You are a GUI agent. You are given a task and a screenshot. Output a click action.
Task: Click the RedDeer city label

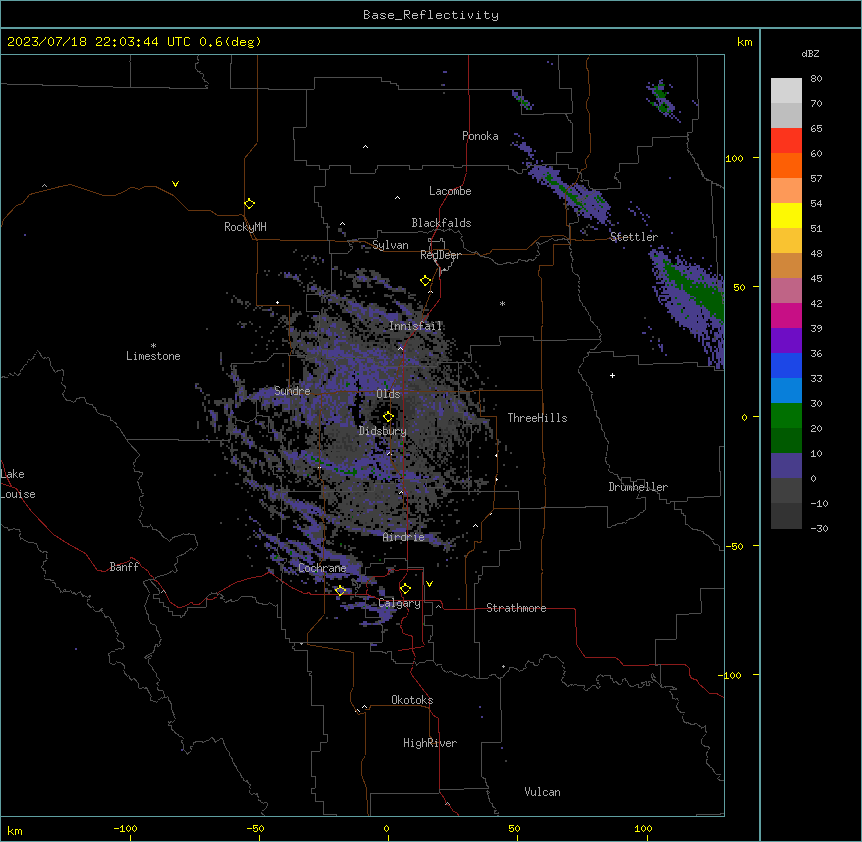pyautogui.click(x=440, y=255)
